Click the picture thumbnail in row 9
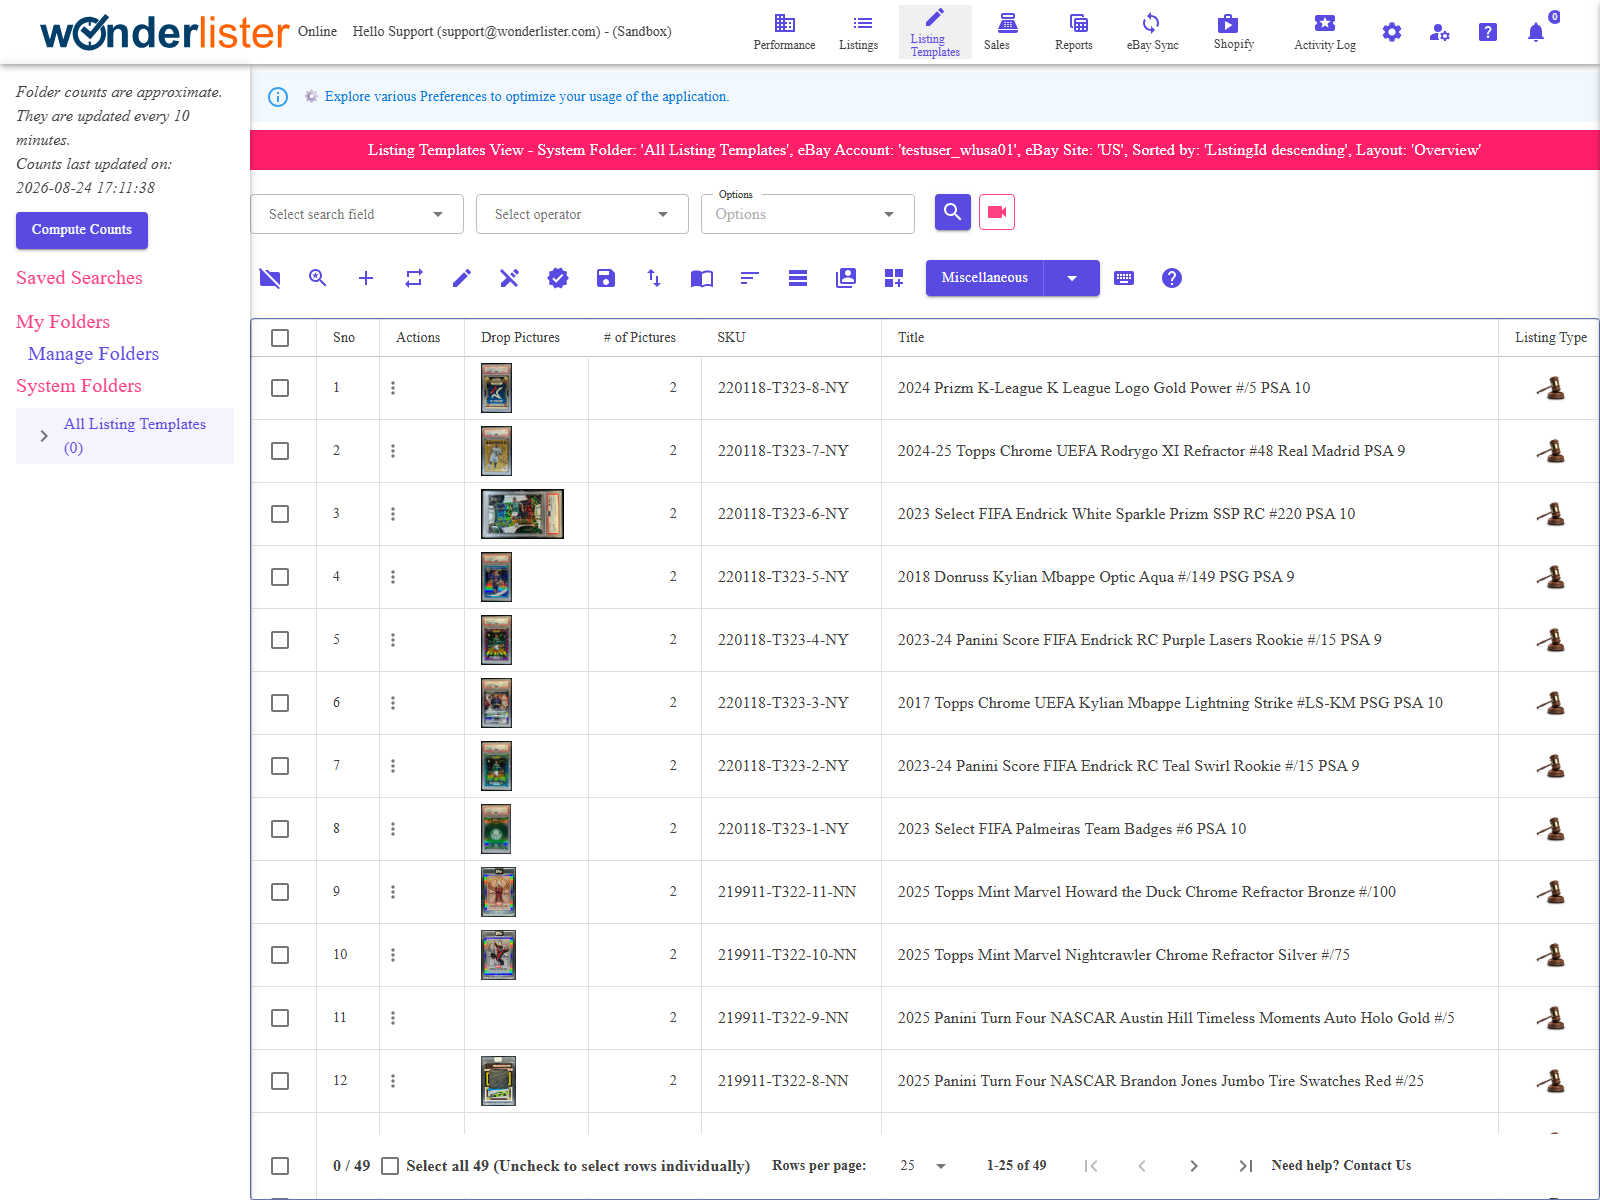The height and width of the screenshot is (1200, 1600). (x=498, y=892)
